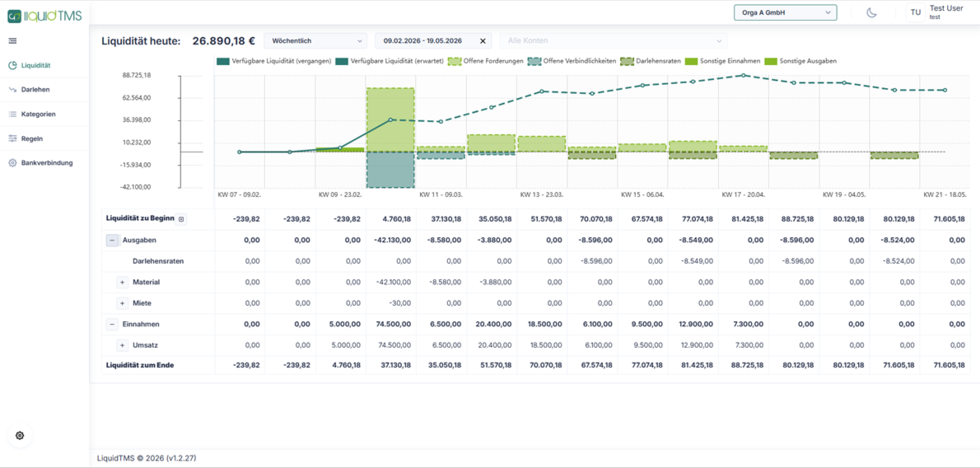Collapse the Ausgaben row group
980x468 pixels.
click(x=112, y=240)
